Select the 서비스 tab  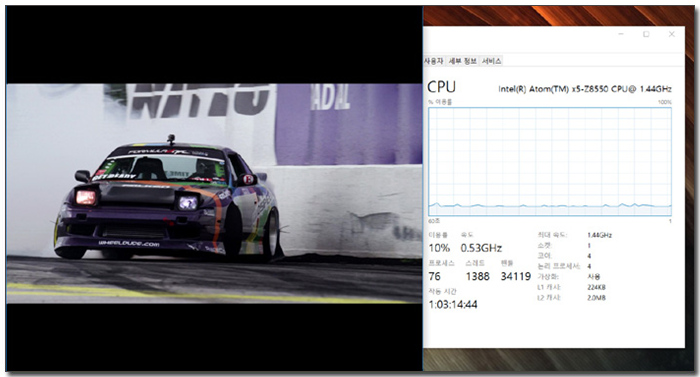[492, 61]
